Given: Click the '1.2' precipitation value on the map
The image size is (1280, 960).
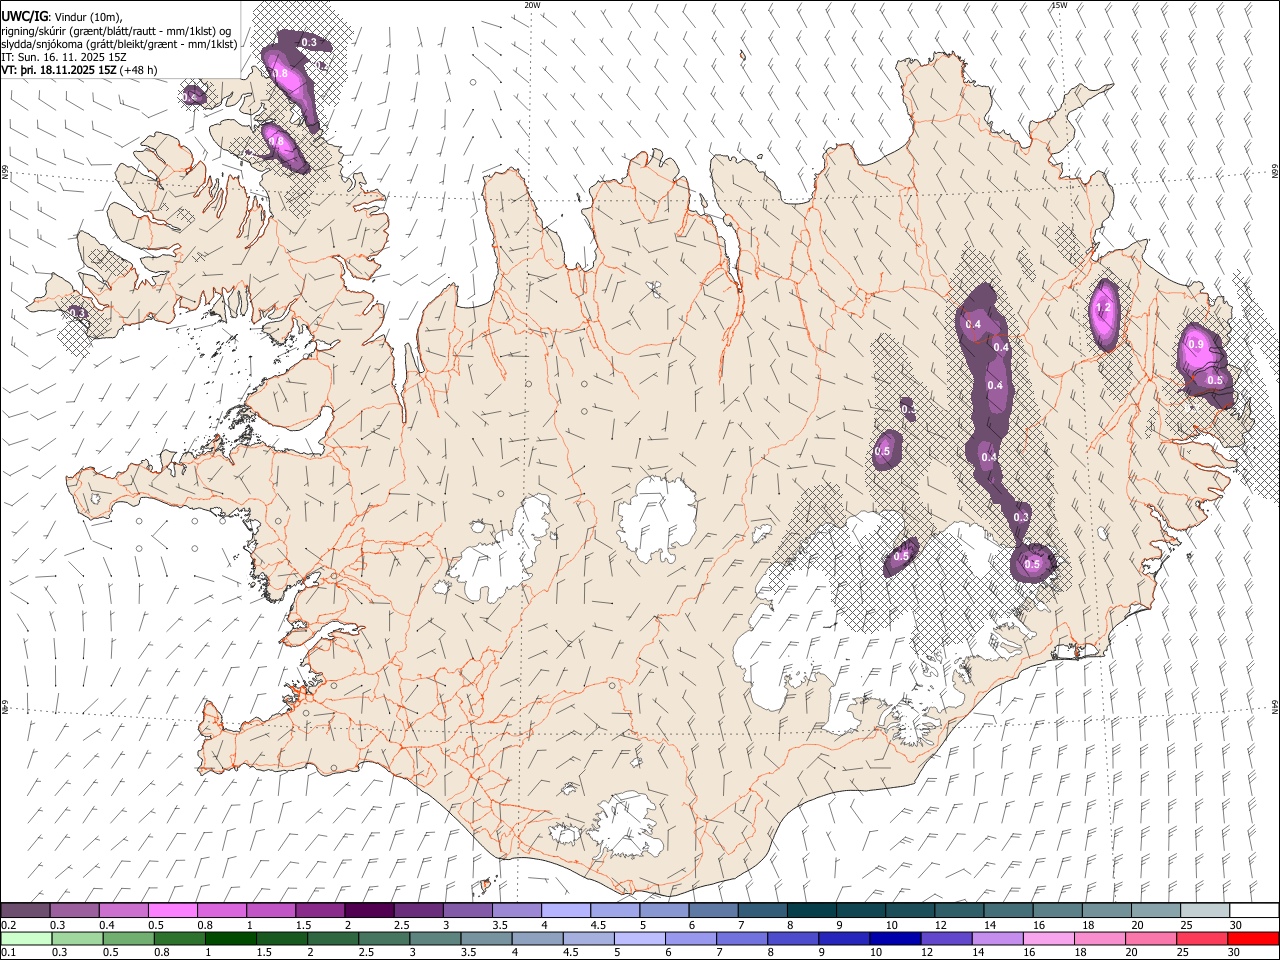Looking at the screenshot, I should [x=1104, y=308].
